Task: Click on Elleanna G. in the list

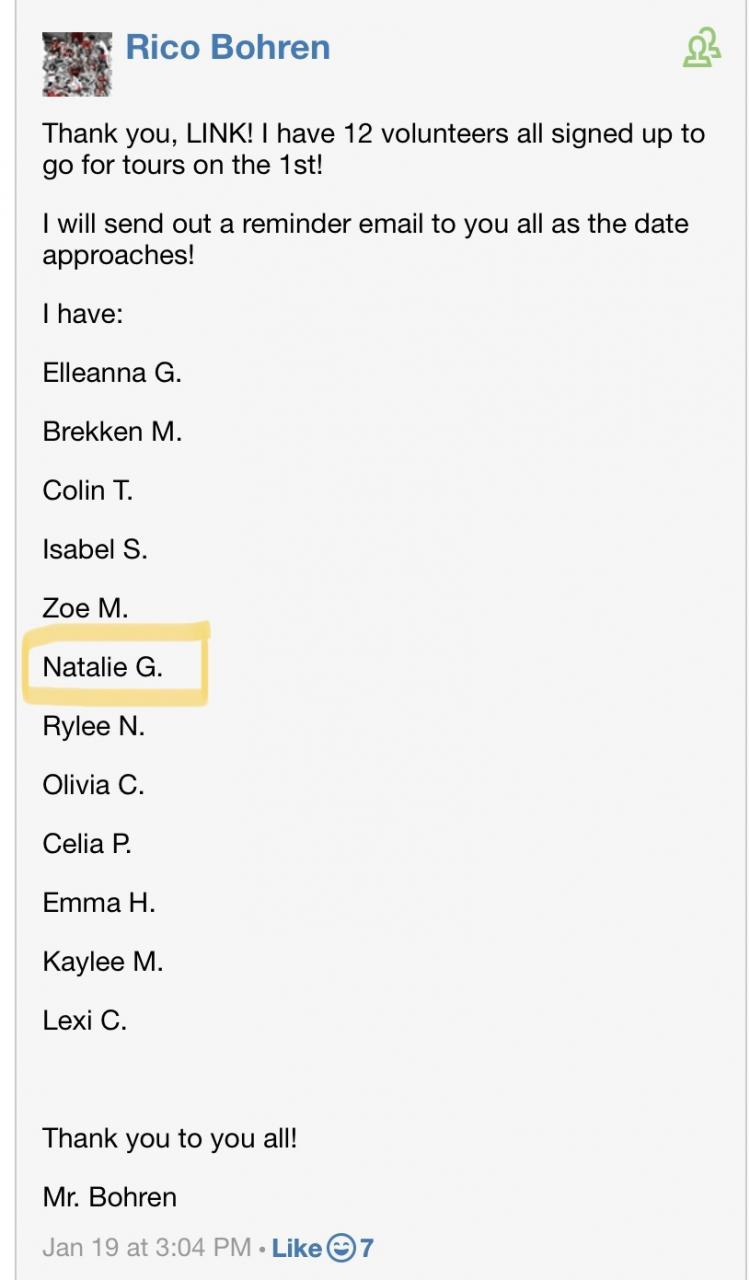Action: click(112, 373)
